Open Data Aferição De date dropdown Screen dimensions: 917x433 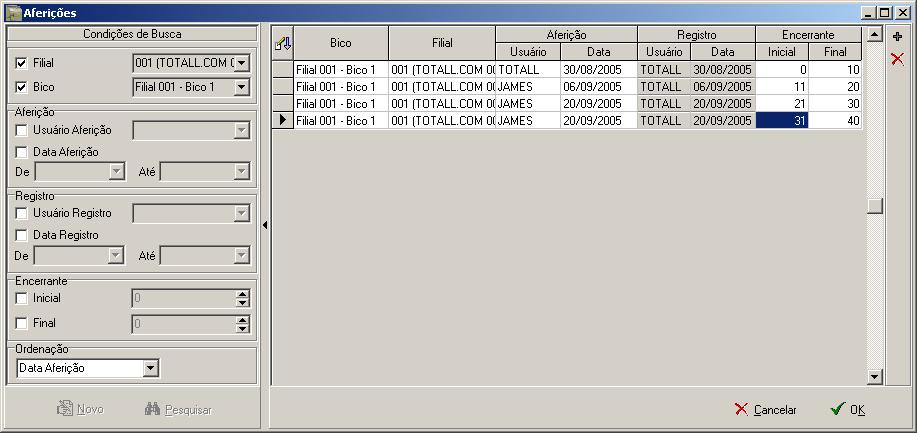(117, 172)
